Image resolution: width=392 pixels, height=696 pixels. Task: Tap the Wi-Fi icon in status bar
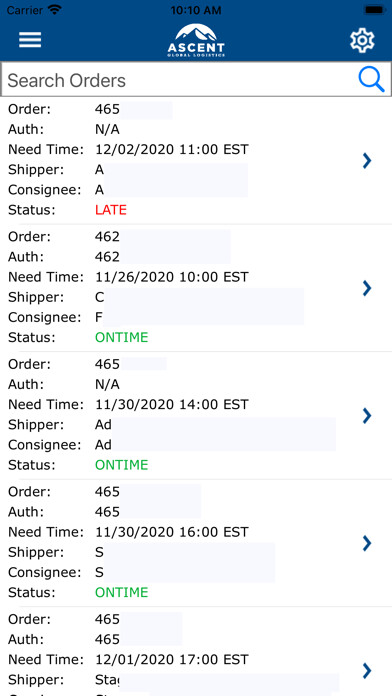(x=55, y=10)
